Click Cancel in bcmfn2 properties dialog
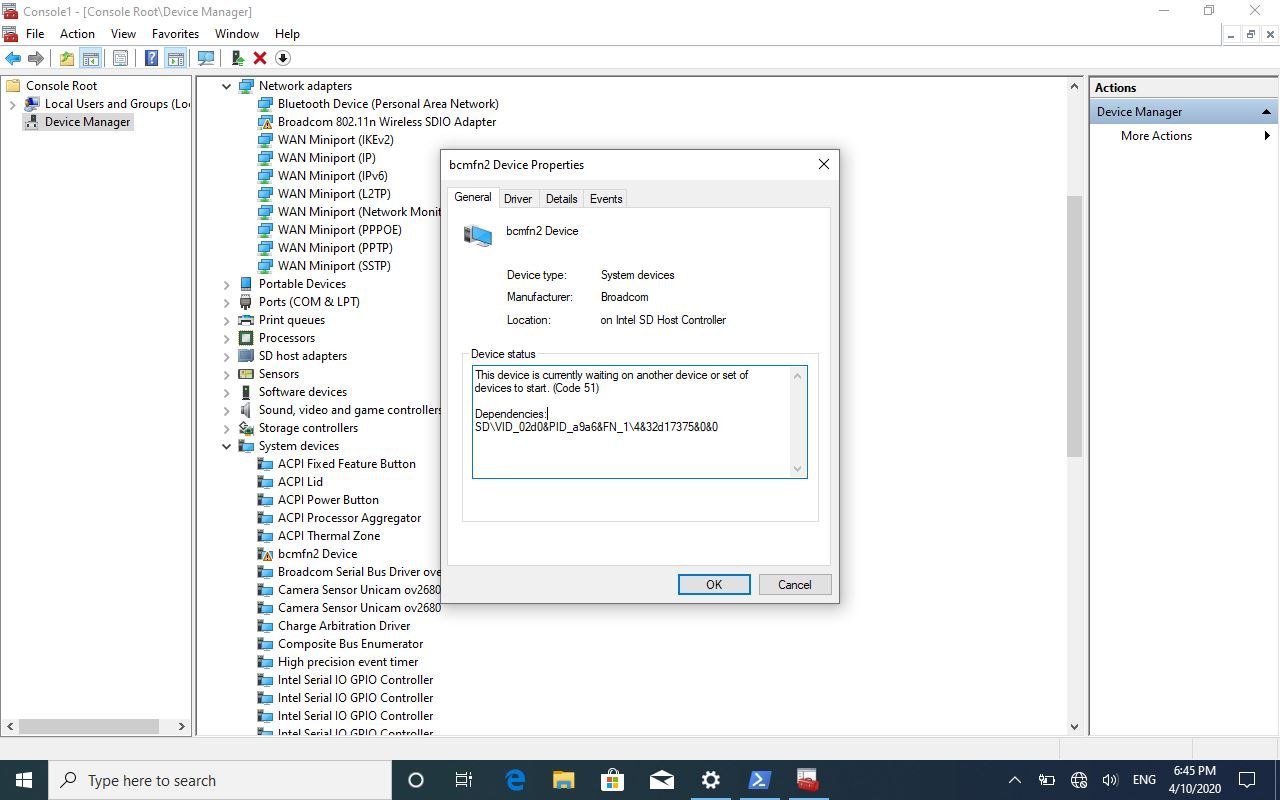This screenshot has height=800, width=1280. point(795,585)
